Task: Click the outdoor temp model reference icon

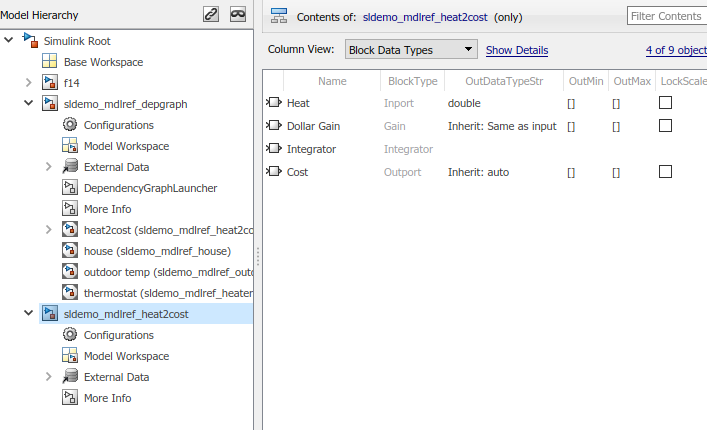Action: (x=70, y=272)
